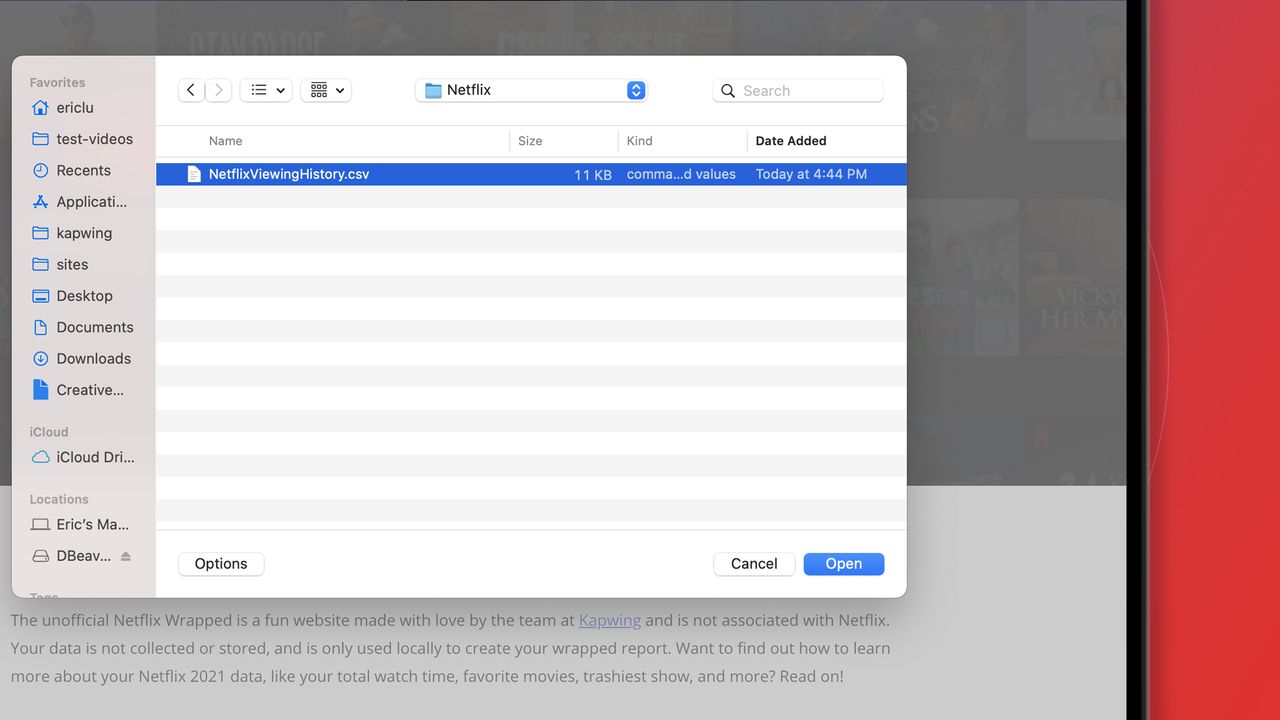Open the Netflix folder location popup
Screen dimensions: 1280x720
[x=532, y=90]
